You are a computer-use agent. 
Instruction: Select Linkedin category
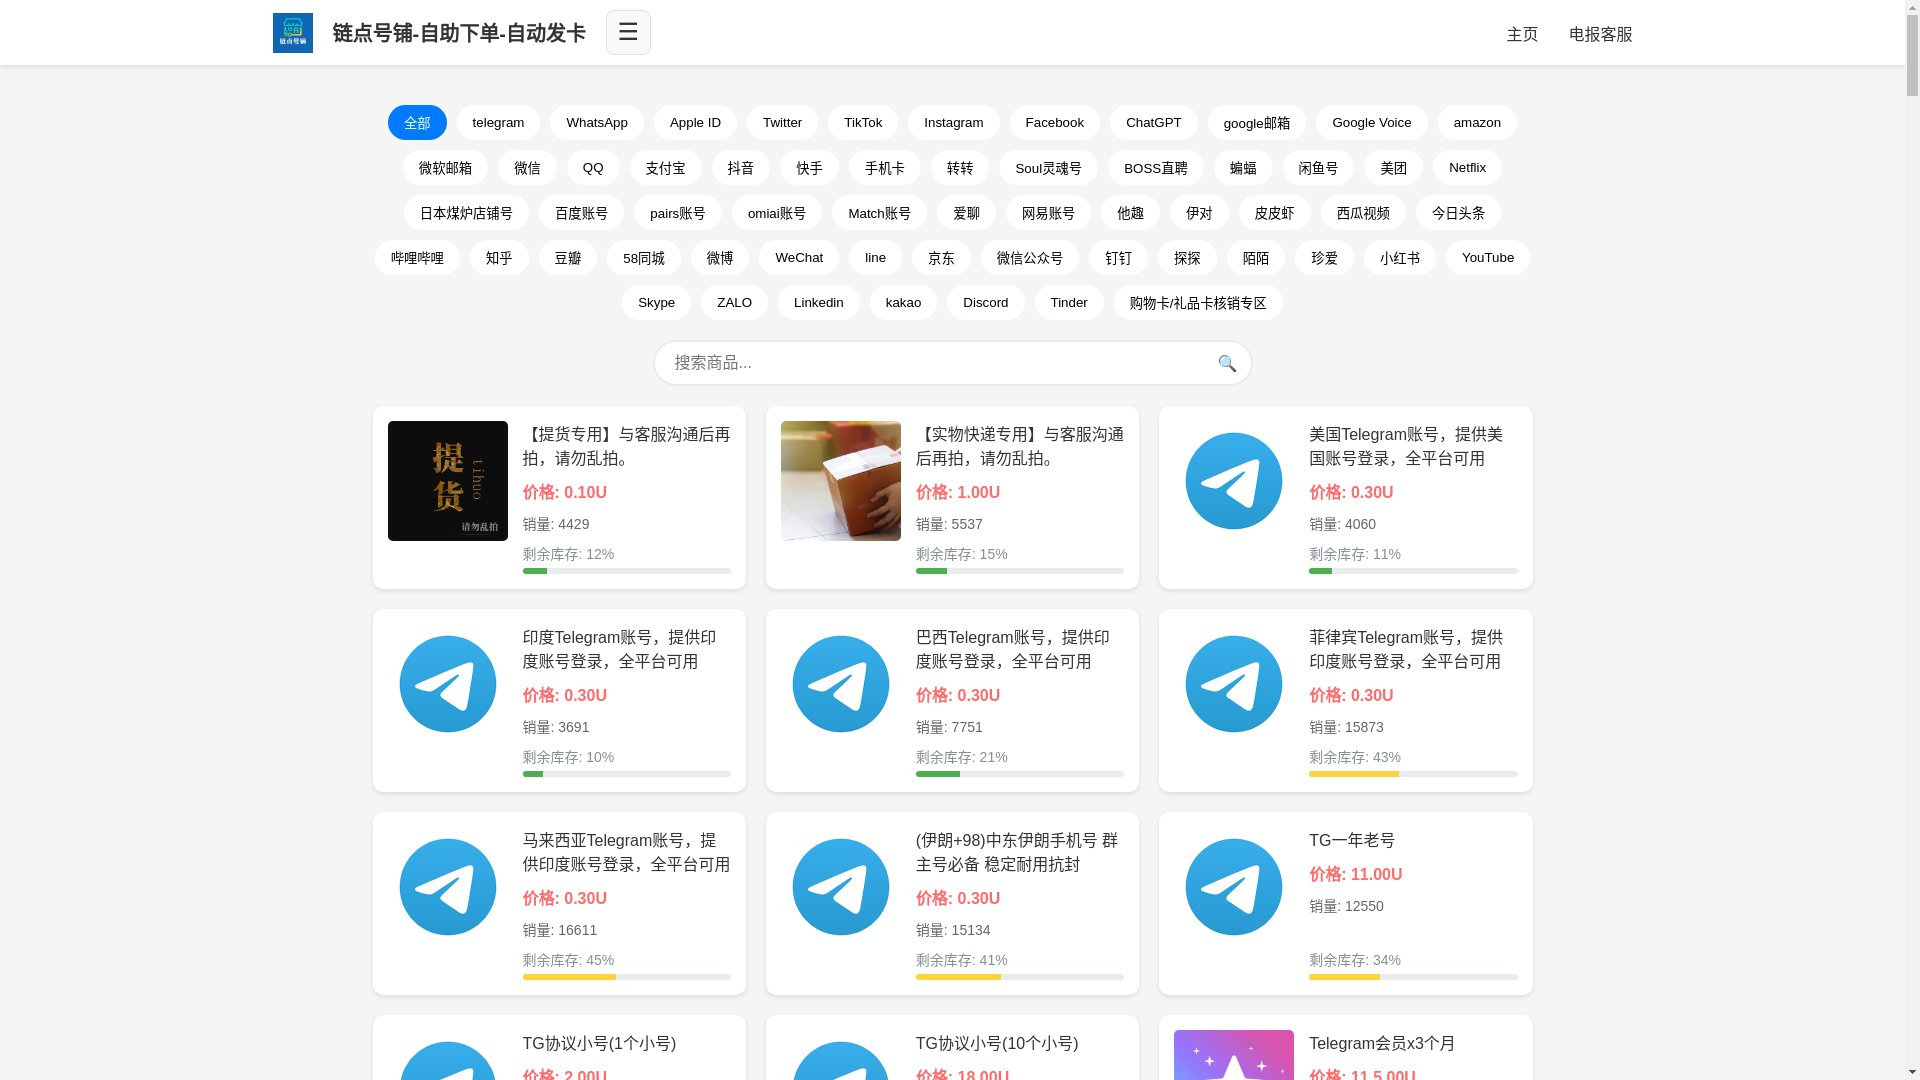[819, 302]
